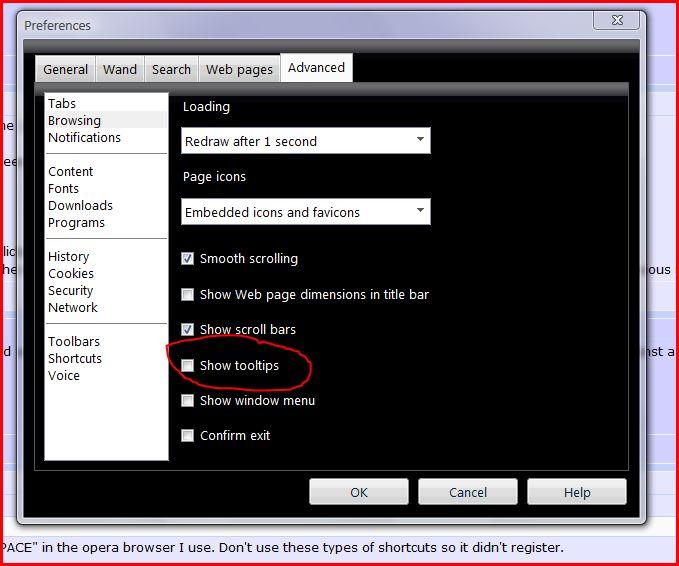Click the Cancel button
Viewport: 679px width, 566px height.
(467, 492)
